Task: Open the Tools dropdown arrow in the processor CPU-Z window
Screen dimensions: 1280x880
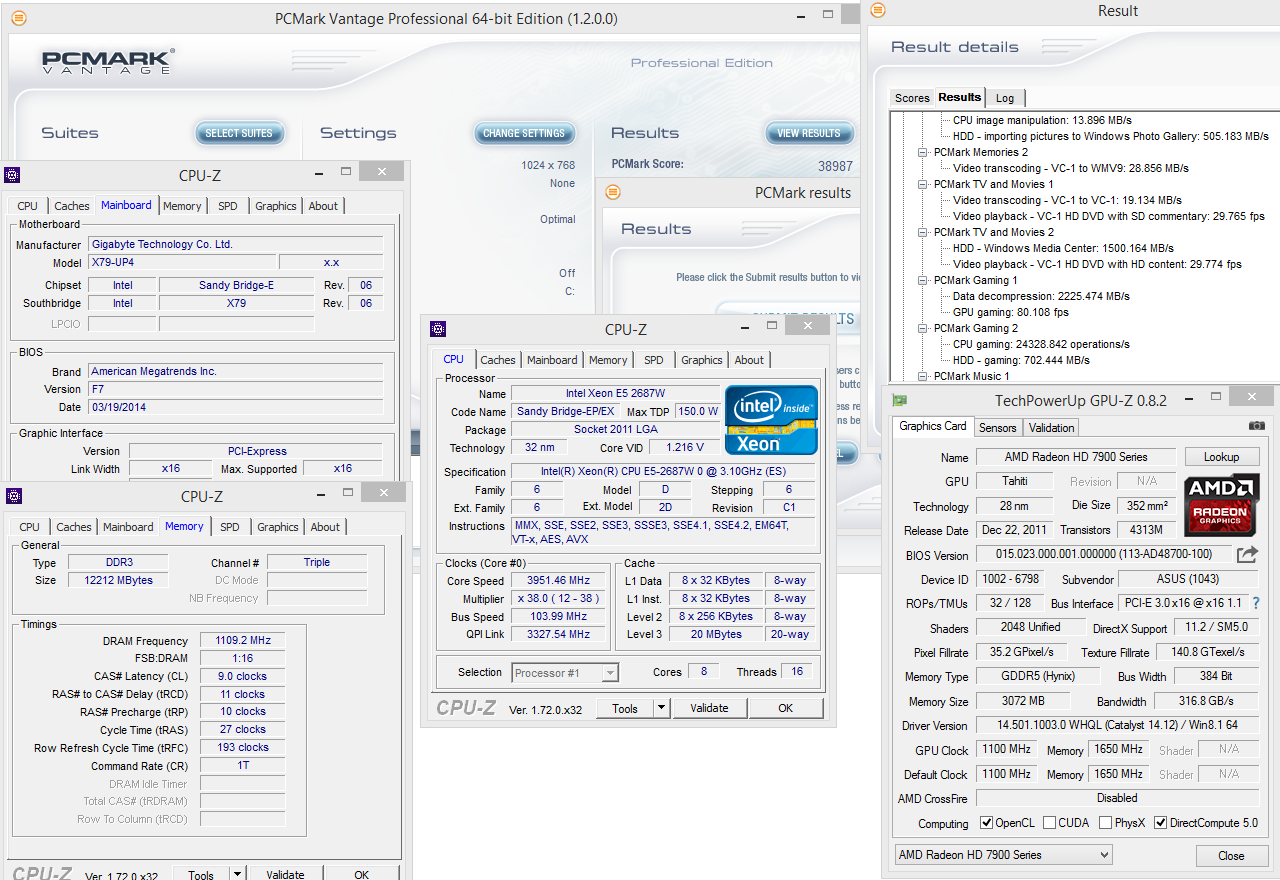Action: coord(660,708)
